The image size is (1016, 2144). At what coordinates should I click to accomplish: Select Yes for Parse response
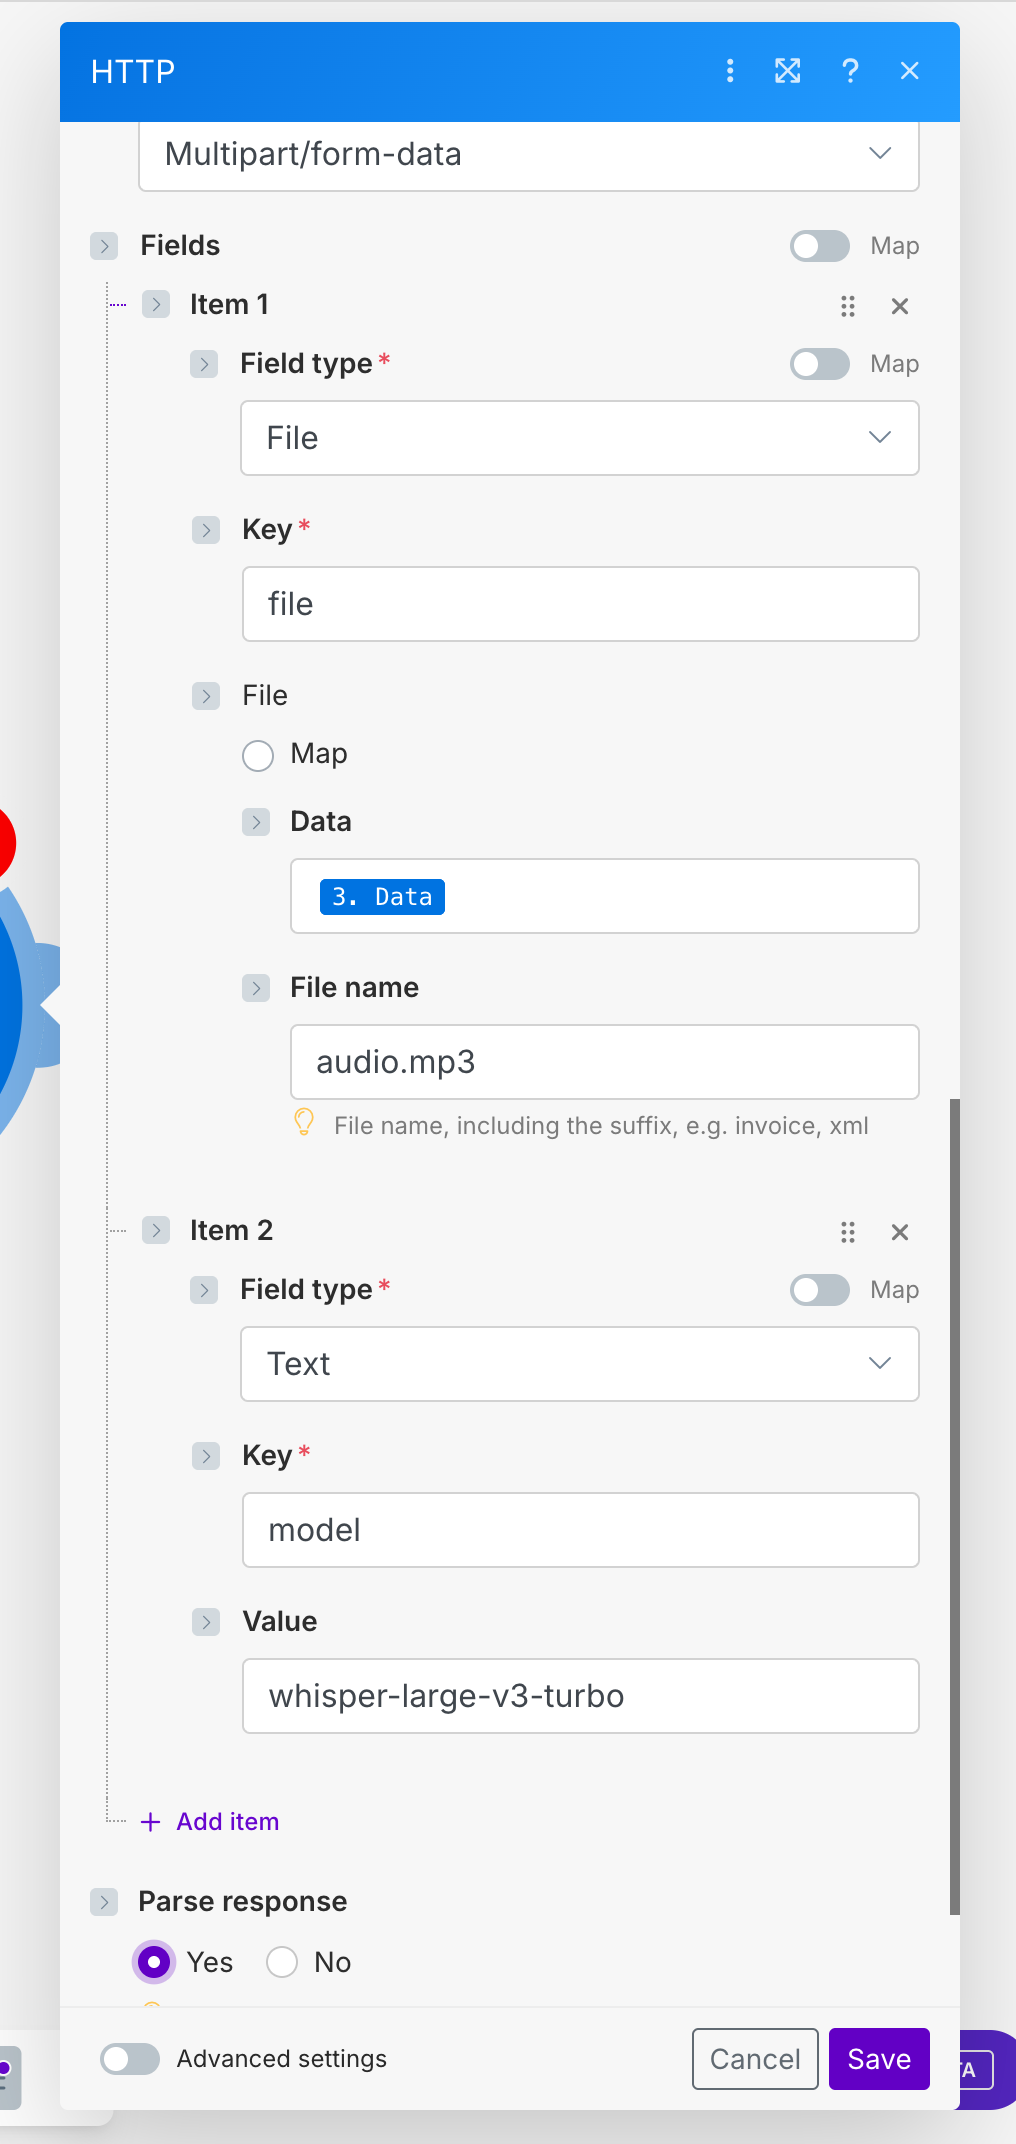[154, 1962]
